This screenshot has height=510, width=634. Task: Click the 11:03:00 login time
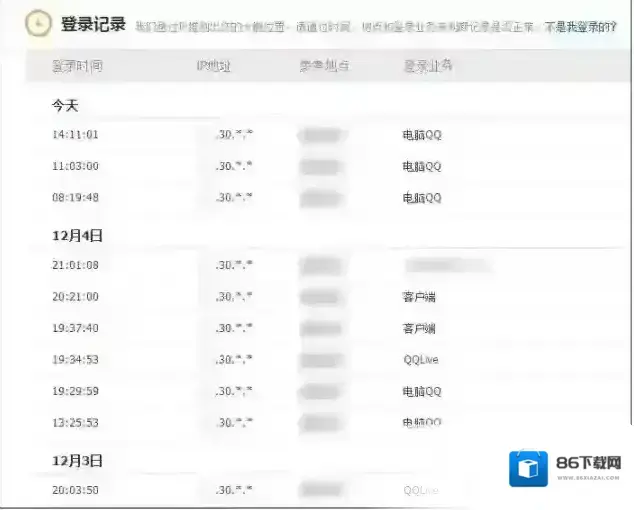[x=75, y=166]
